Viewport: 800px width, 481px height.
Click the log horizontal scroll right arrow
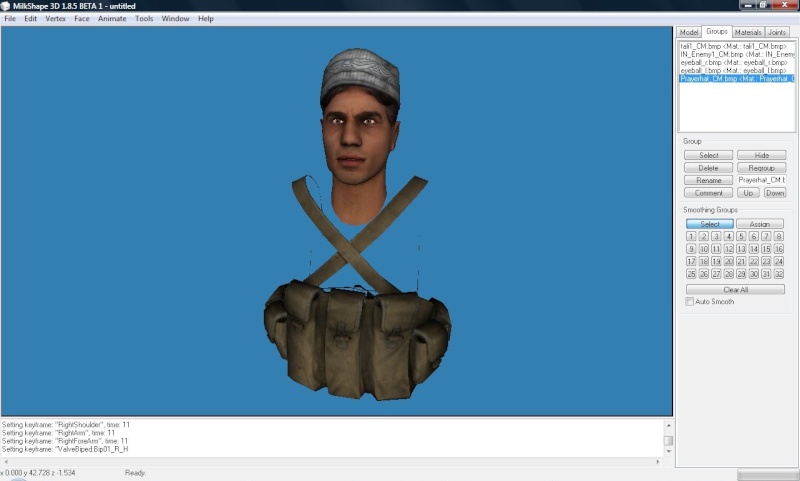(x=658, y=462)
